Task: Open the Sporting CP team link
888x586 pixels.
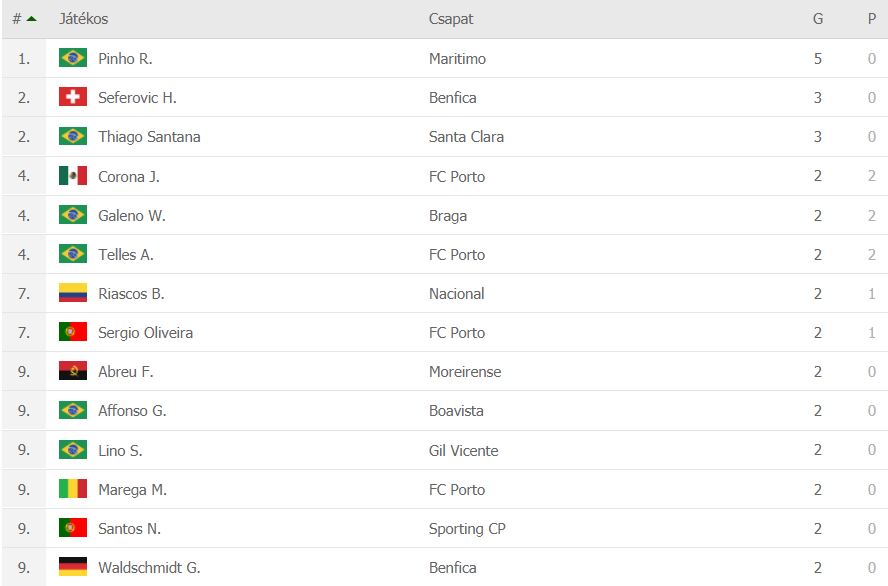Action: (467, 528)
